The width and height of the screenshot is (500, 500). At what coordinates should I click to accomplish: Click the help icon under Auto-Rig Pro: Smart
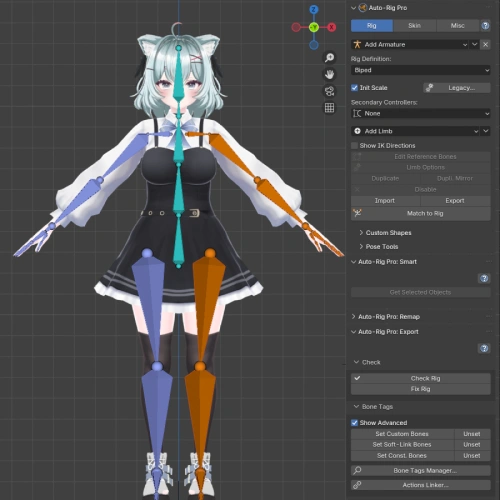(484, 278)
